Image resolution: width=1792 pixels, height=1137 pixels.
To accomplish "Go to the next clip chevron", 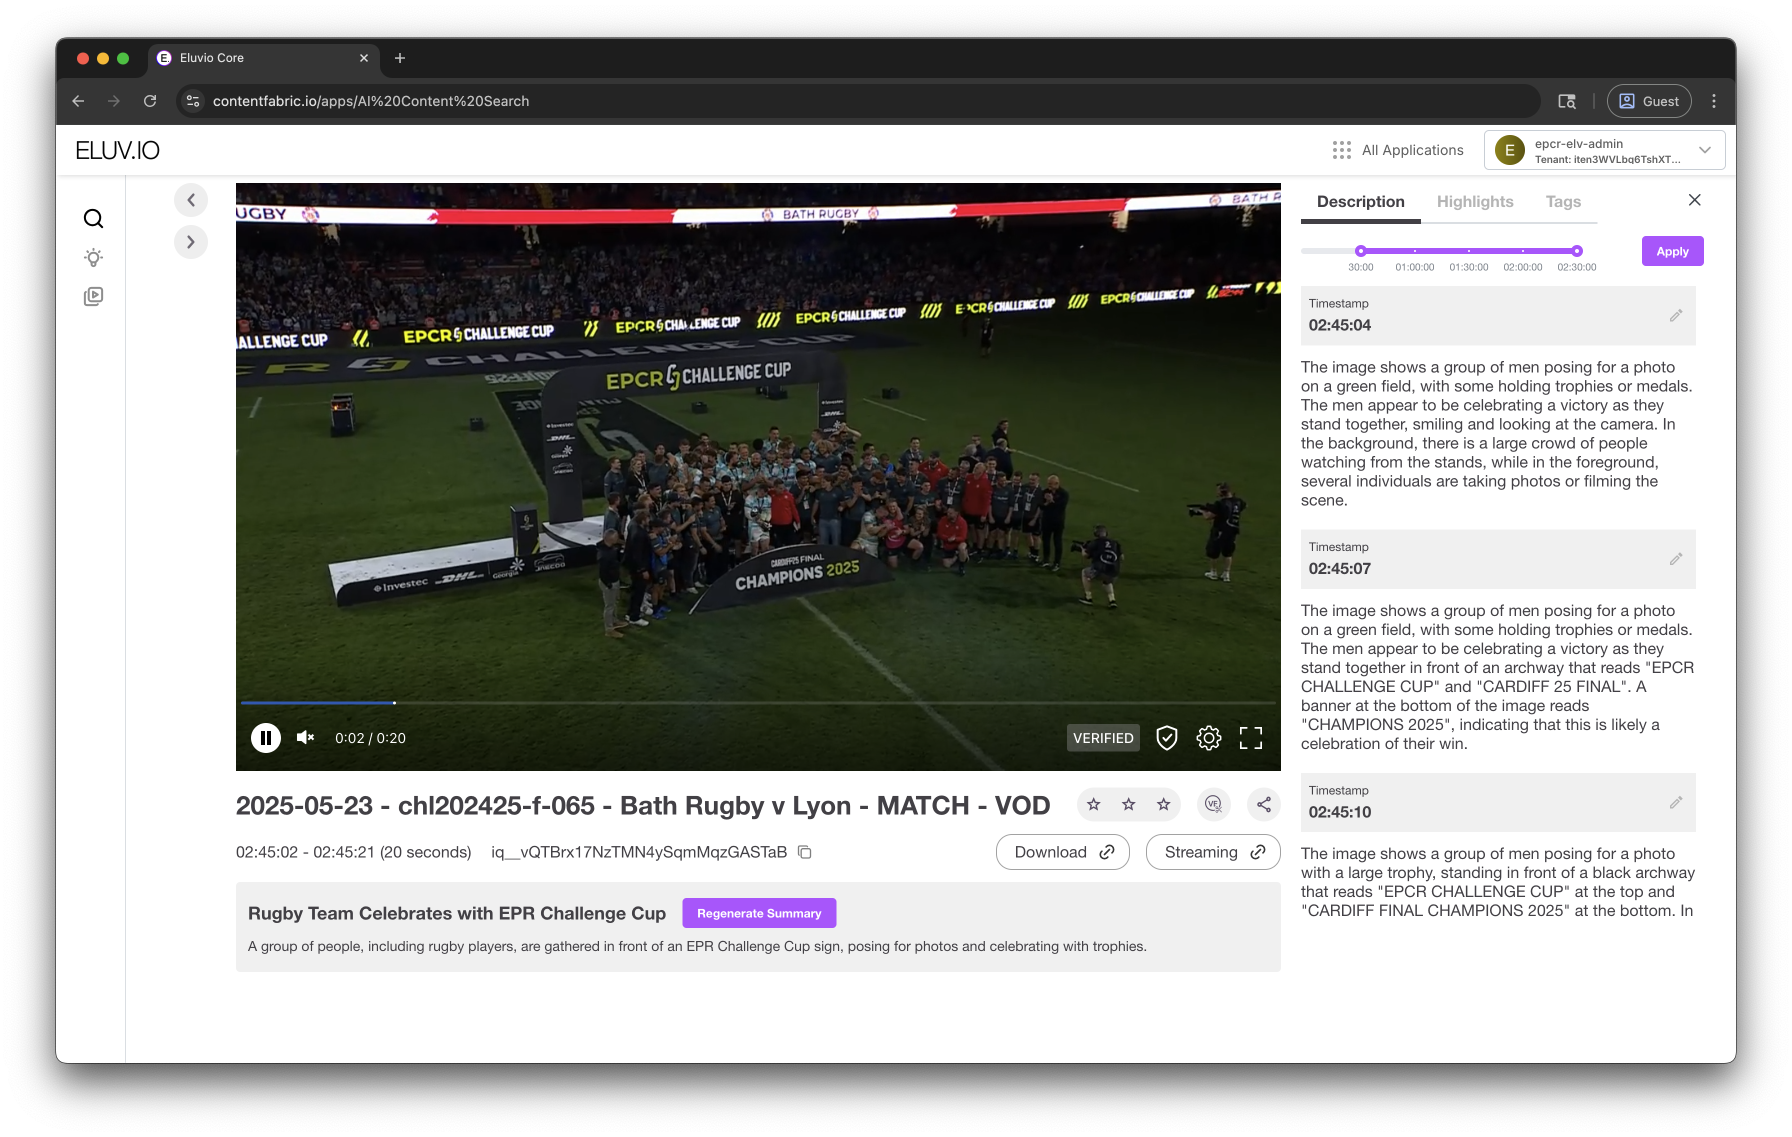I will 191,242.
